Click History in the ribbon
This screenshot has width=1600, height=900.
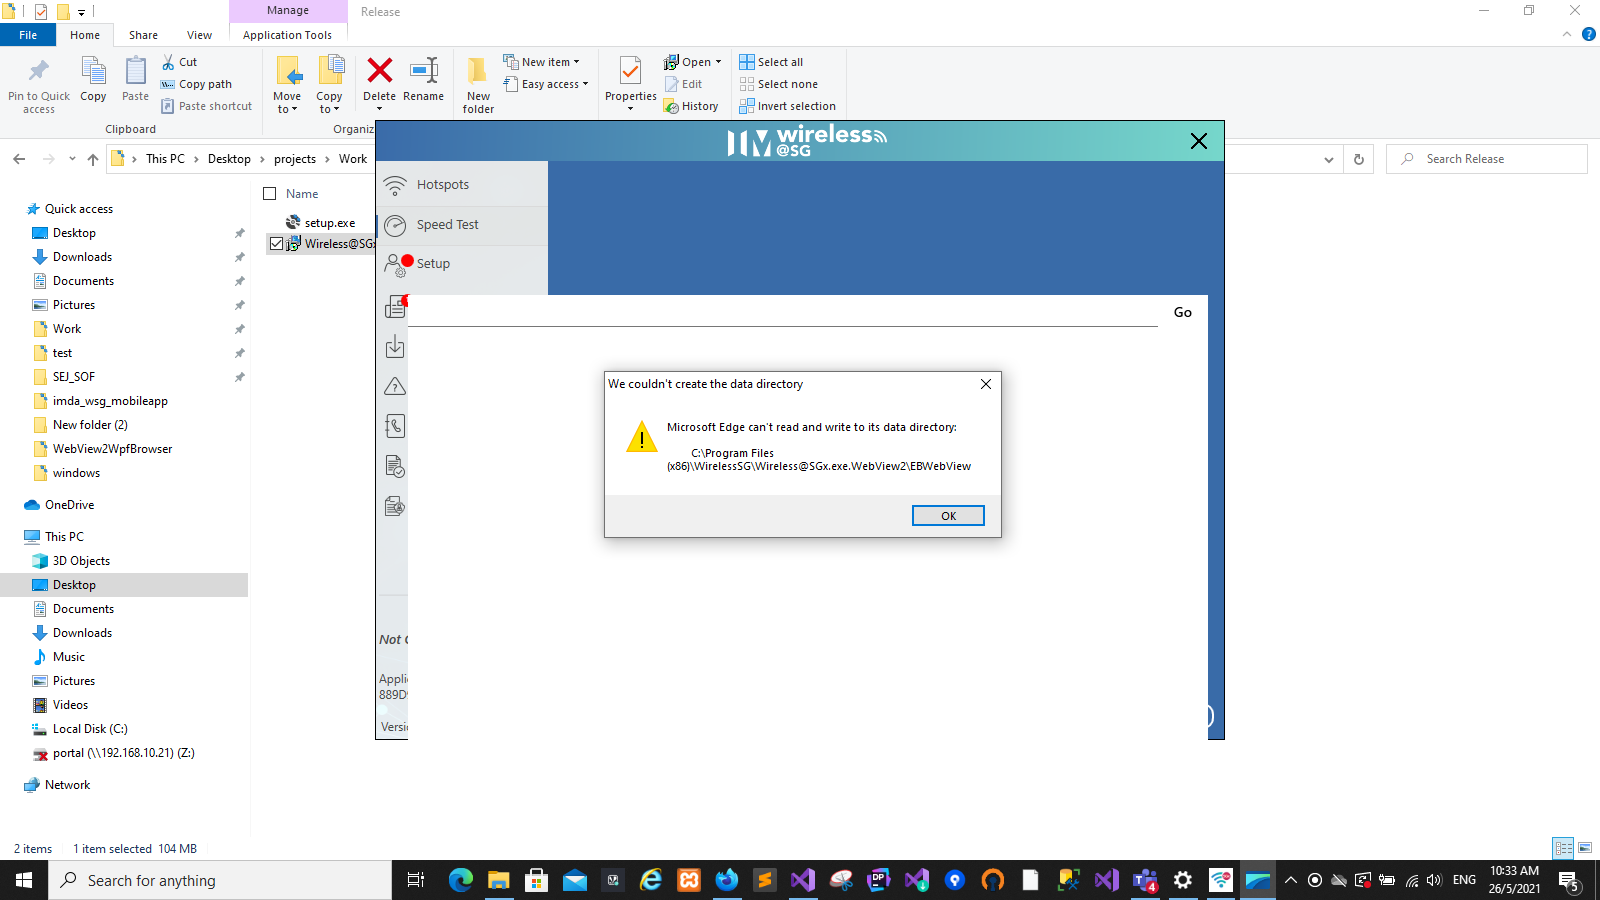[x=691, y=106]
